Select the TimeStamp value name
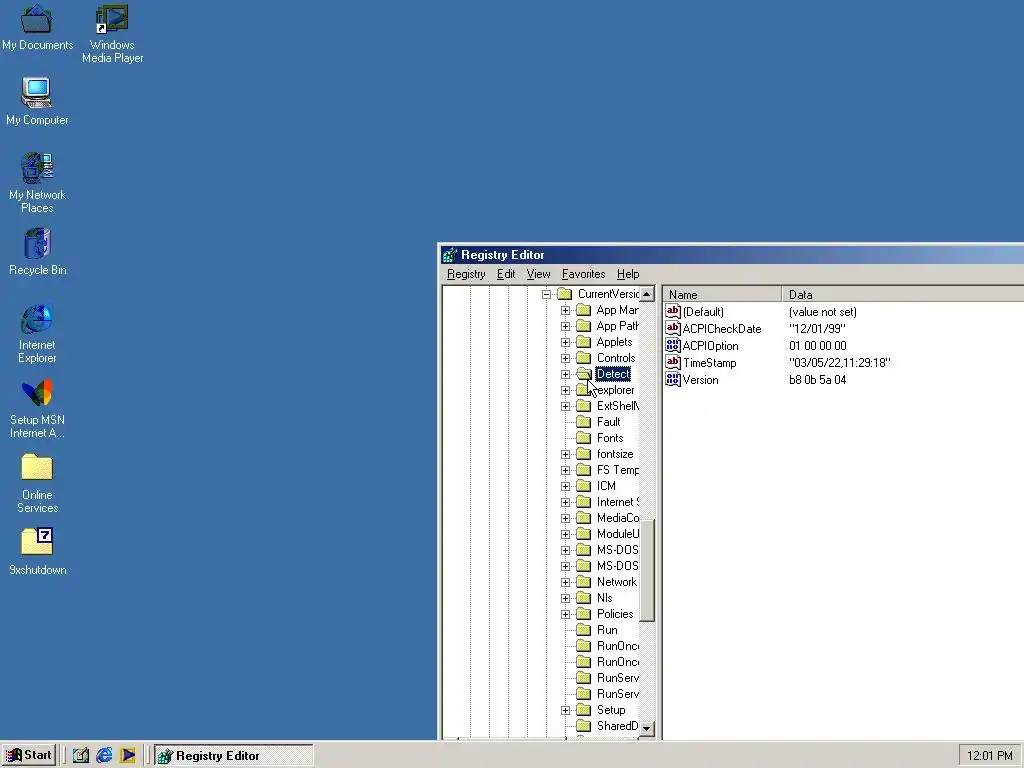 point(709,362)
